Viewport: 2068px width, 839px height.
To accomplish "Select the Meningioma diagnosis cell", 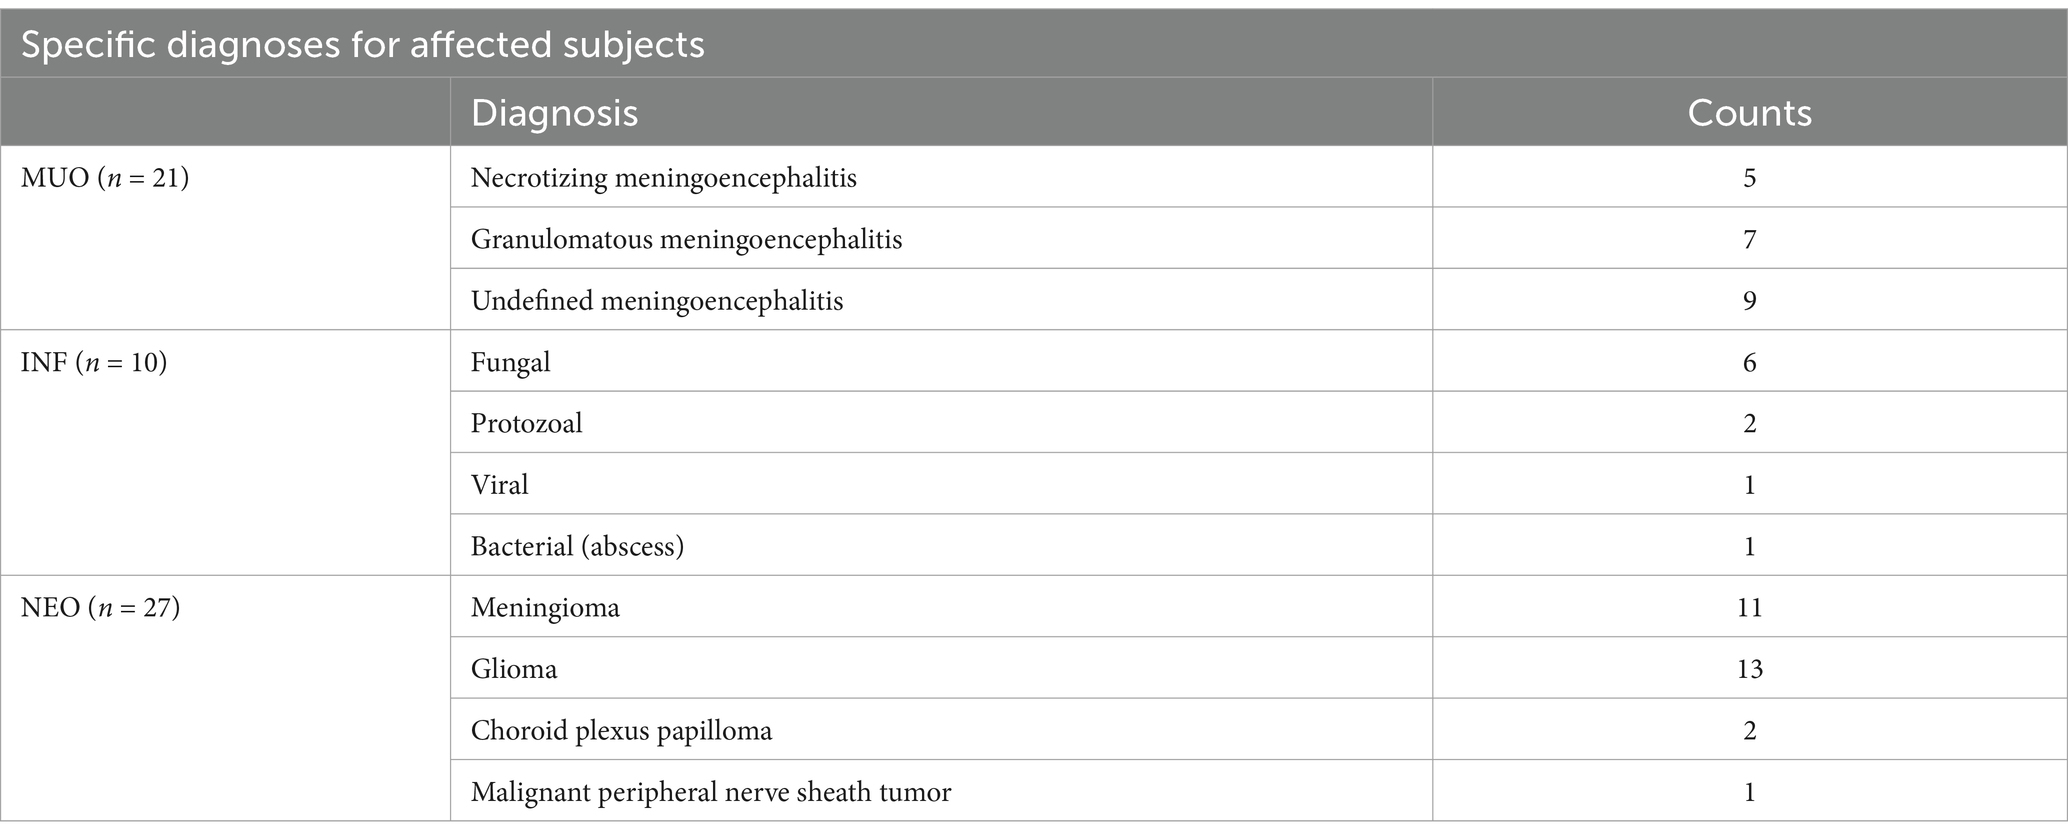I will point(545,607).
